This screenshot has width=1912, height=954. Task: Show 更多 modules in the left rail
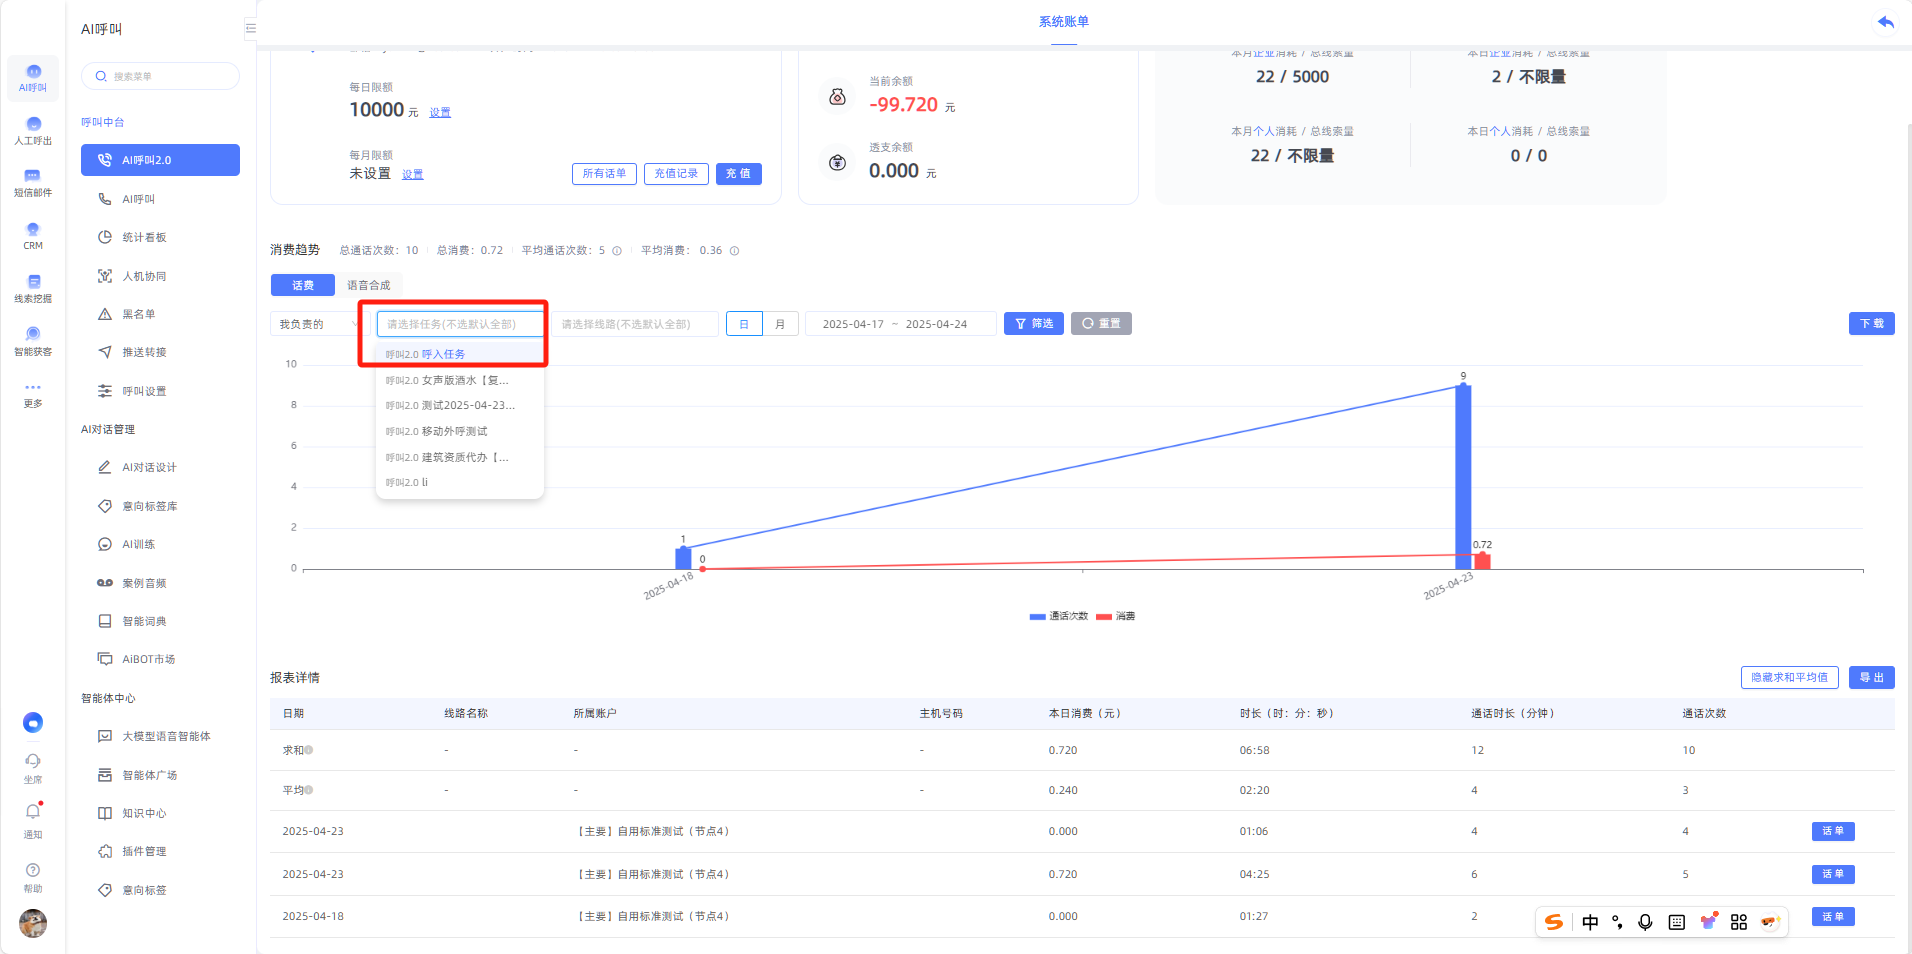click(x=33, y=394)
